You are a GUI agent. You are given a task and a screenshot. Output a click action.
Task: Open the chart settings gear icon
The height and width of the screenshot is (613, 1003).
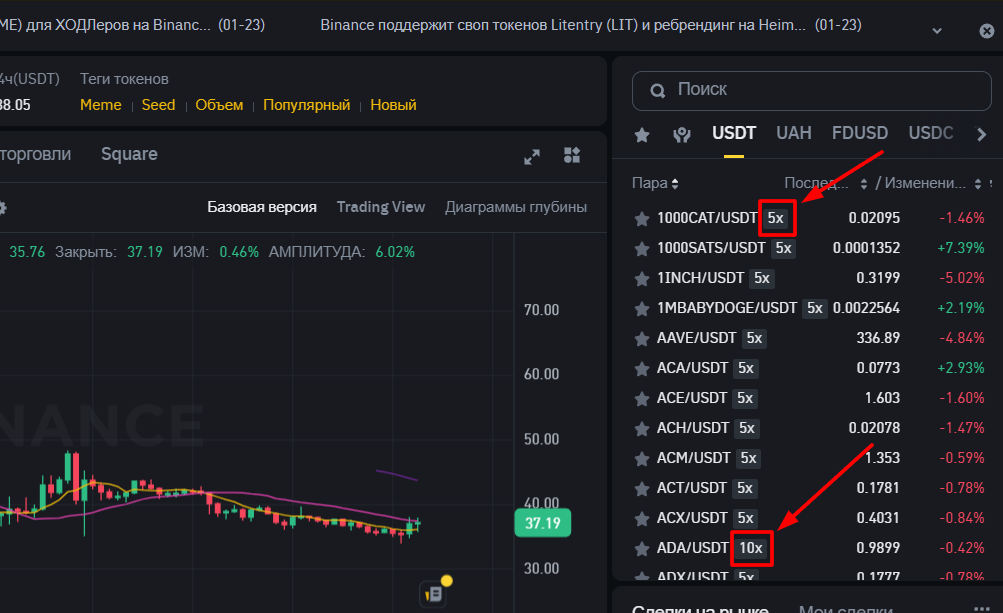click(x=2, y=208)
